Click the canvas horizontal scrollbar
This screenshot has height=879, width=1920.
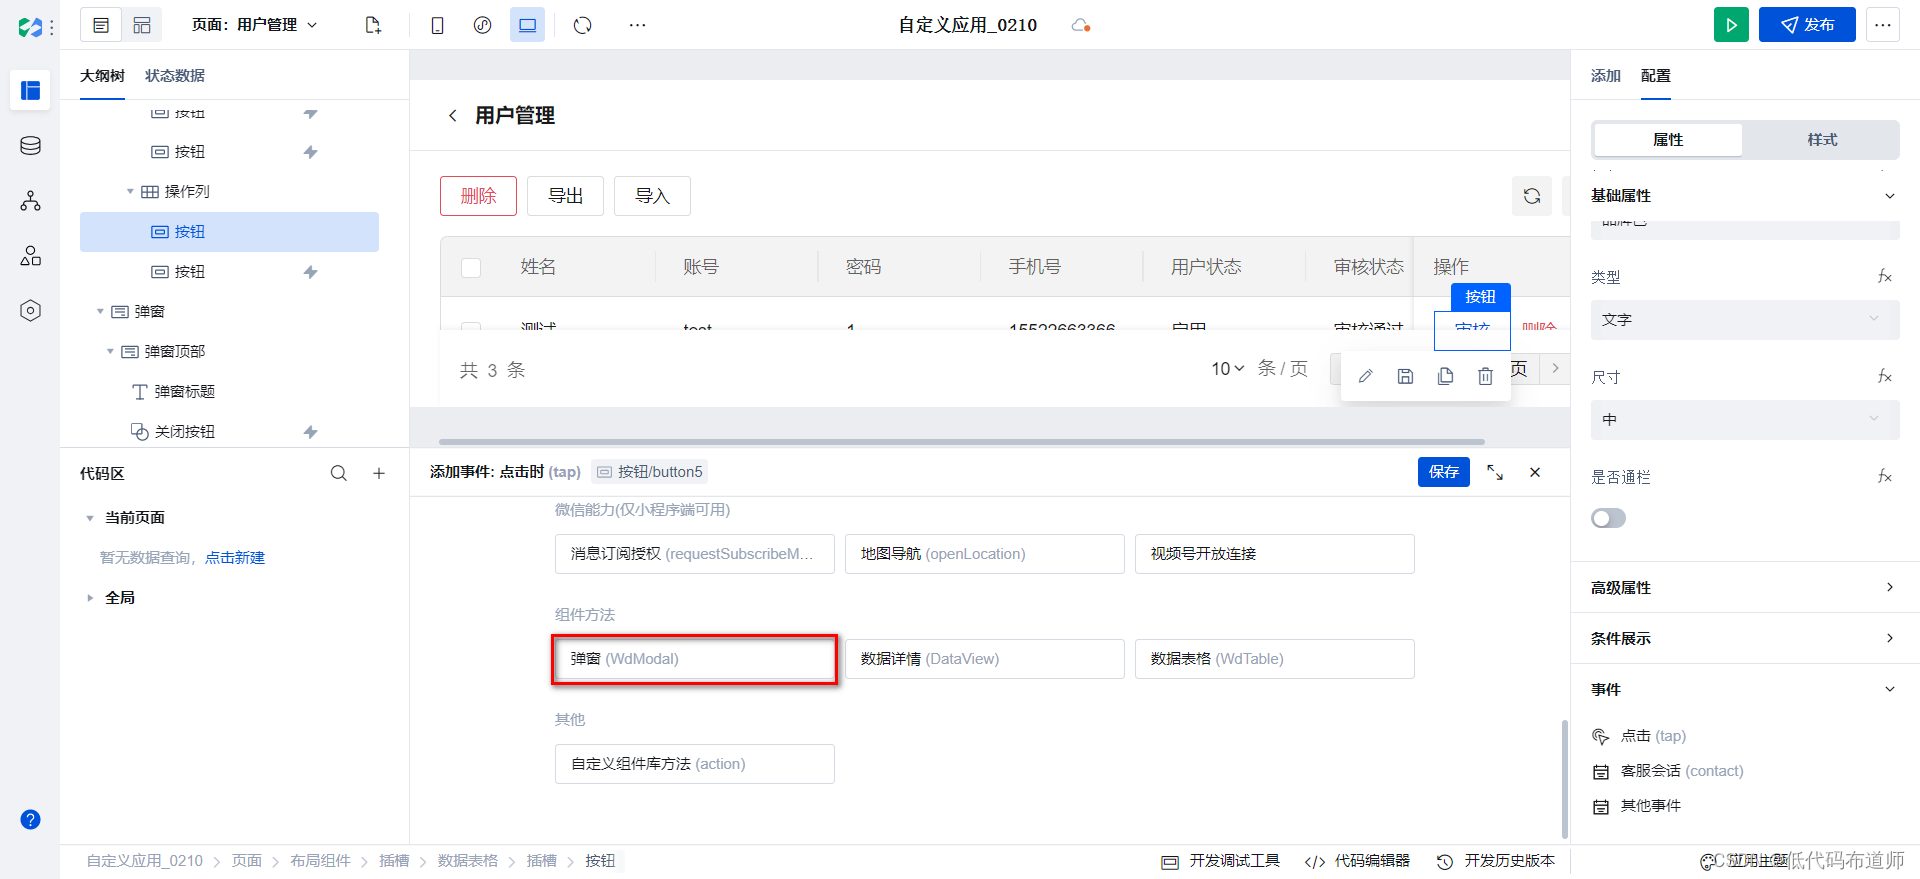click(x=962, y=441)
